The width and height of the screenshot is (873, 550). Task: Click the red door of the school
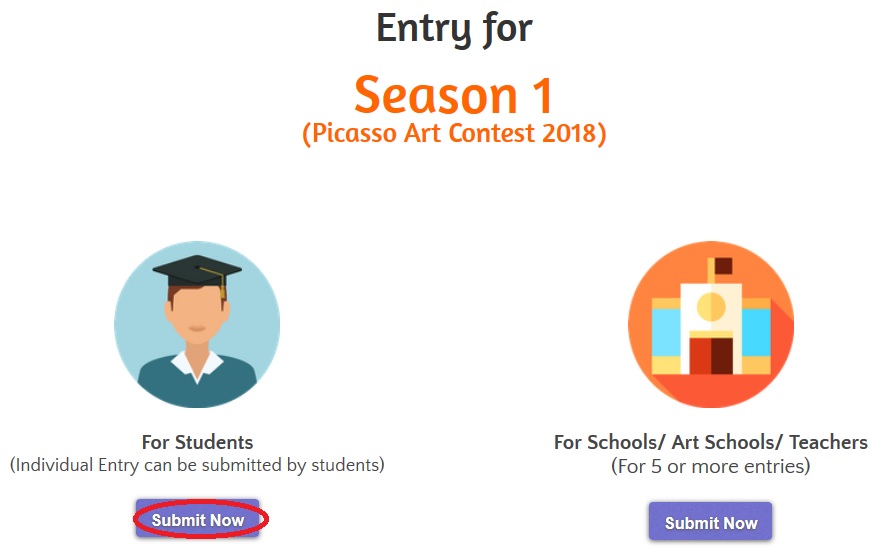[710, 355]
